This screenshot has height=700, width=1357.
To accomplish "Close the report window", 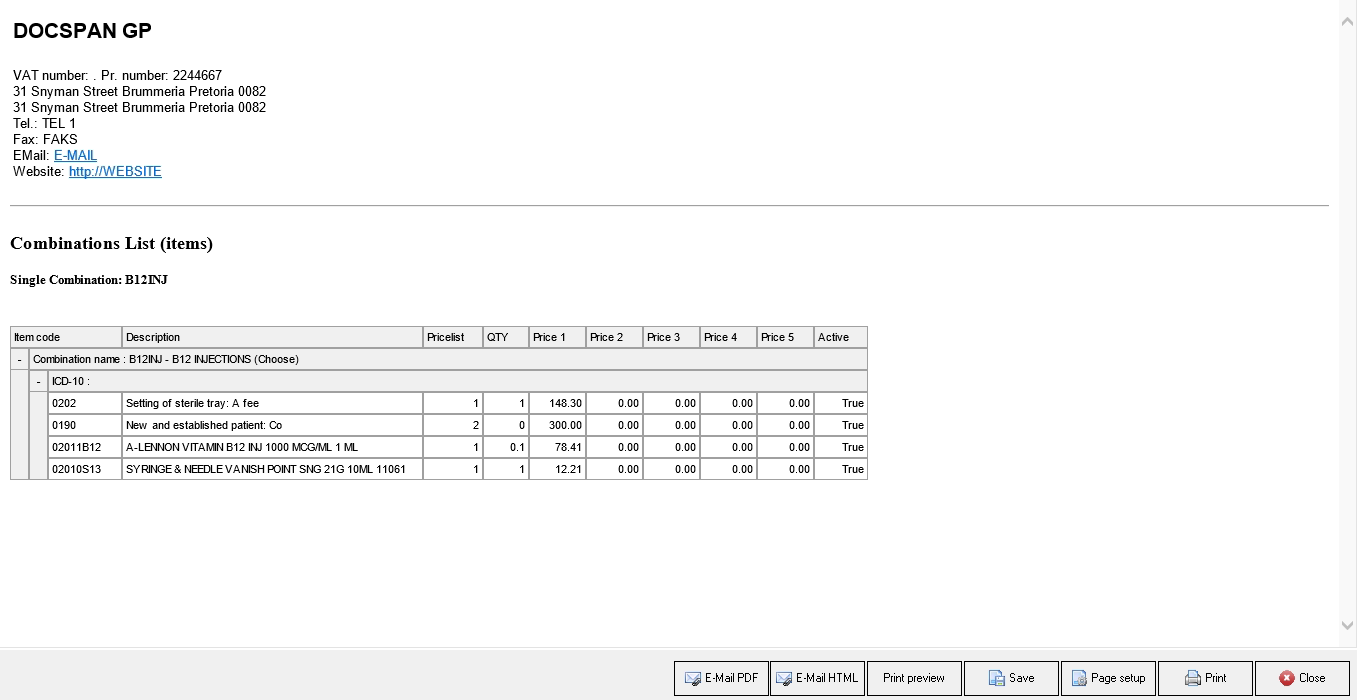I will coord(1302,678).
